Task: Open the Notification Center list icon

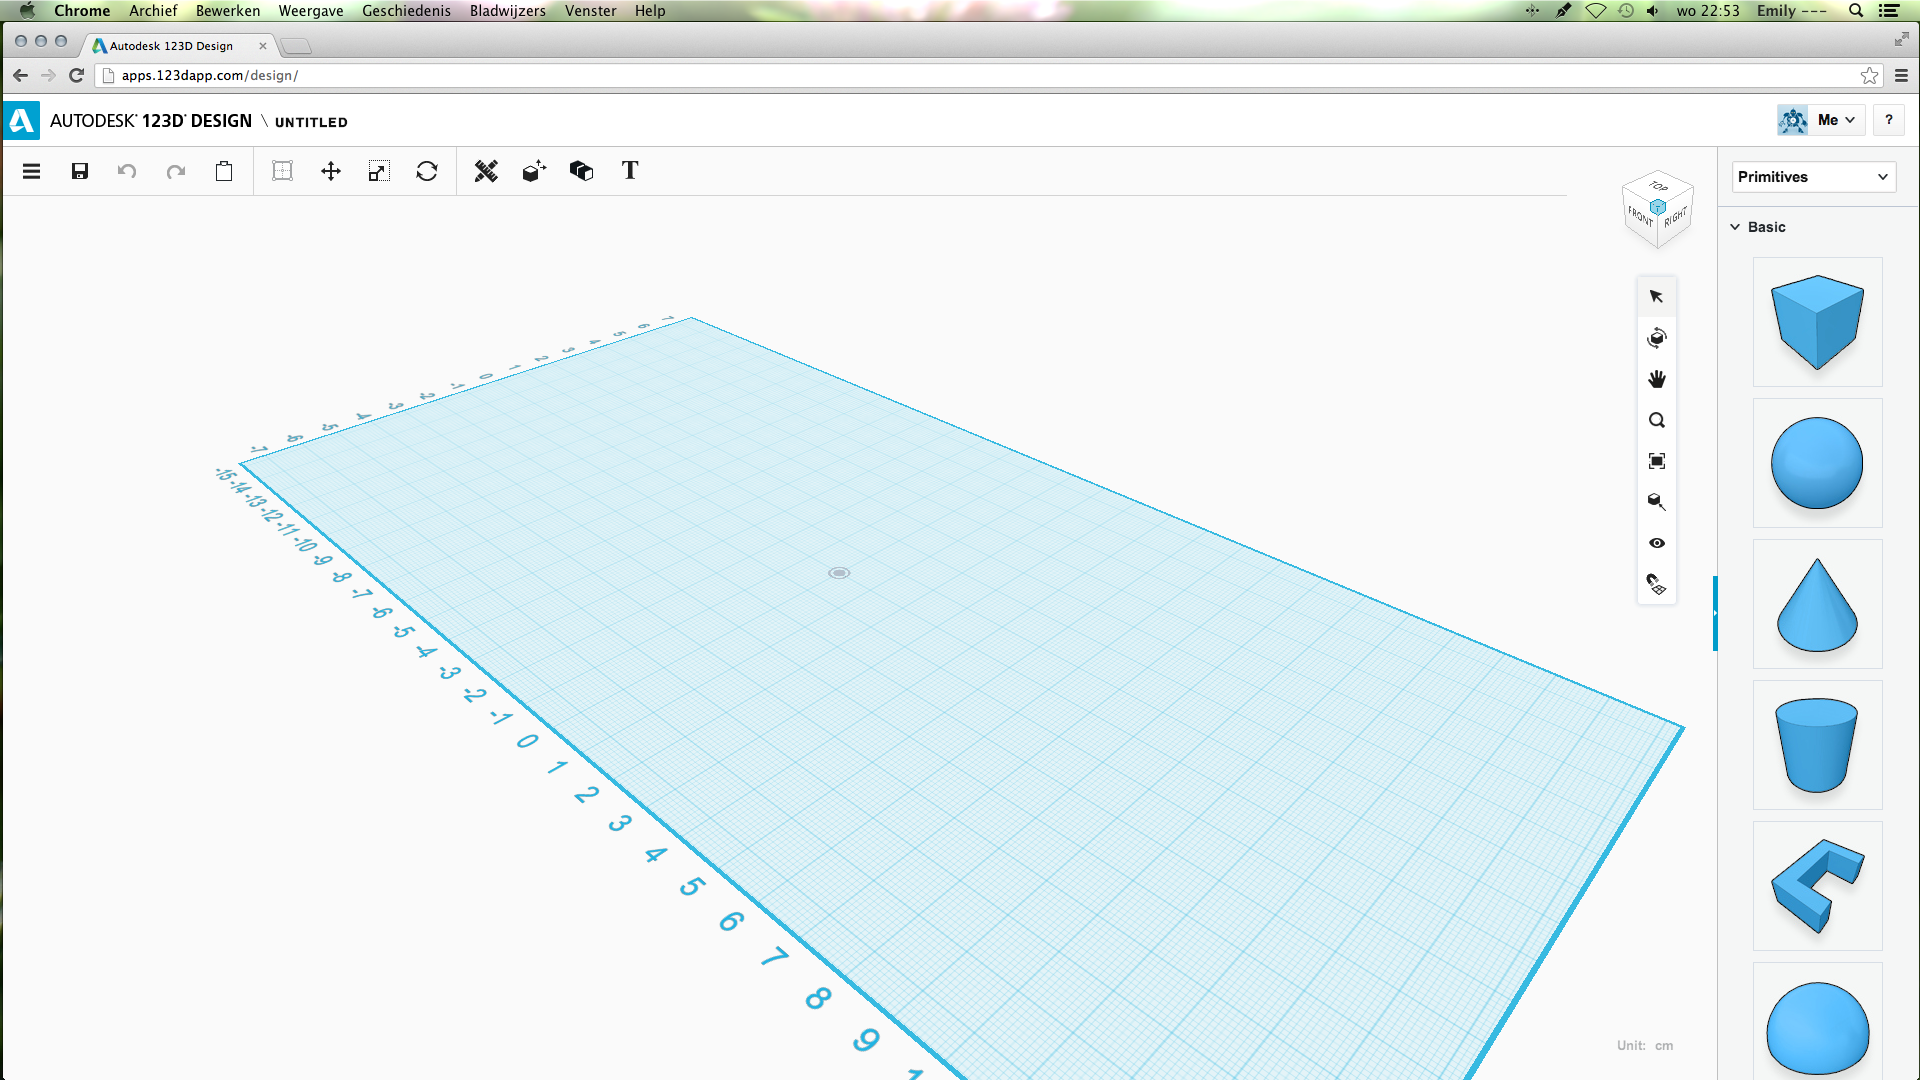Action: 1889,10
